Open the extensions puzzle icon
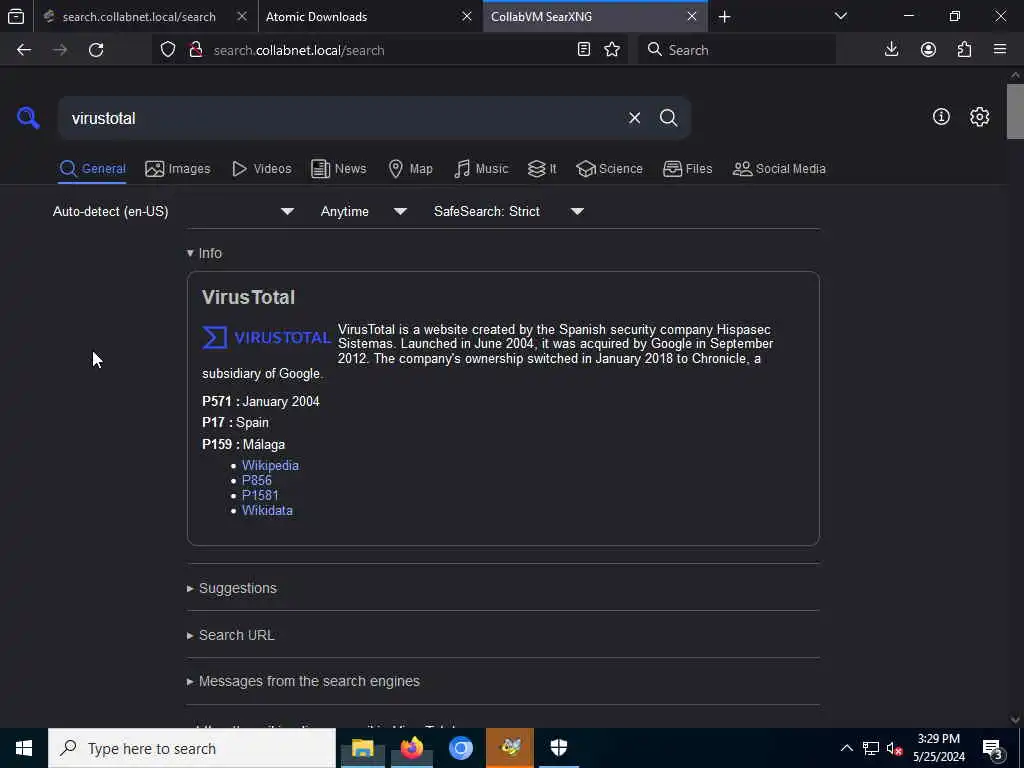Viewport: 1024px width, 768px height. (965, 50)
